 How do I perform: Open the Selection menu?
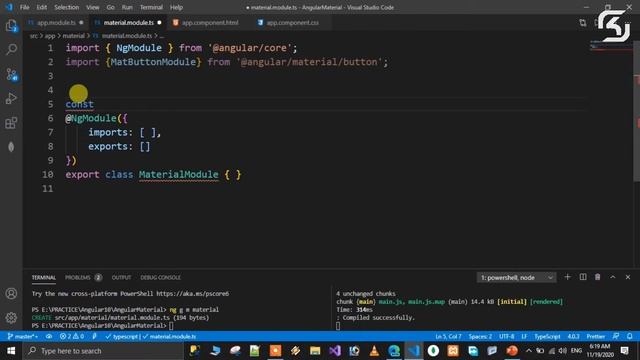click(67, 7)
